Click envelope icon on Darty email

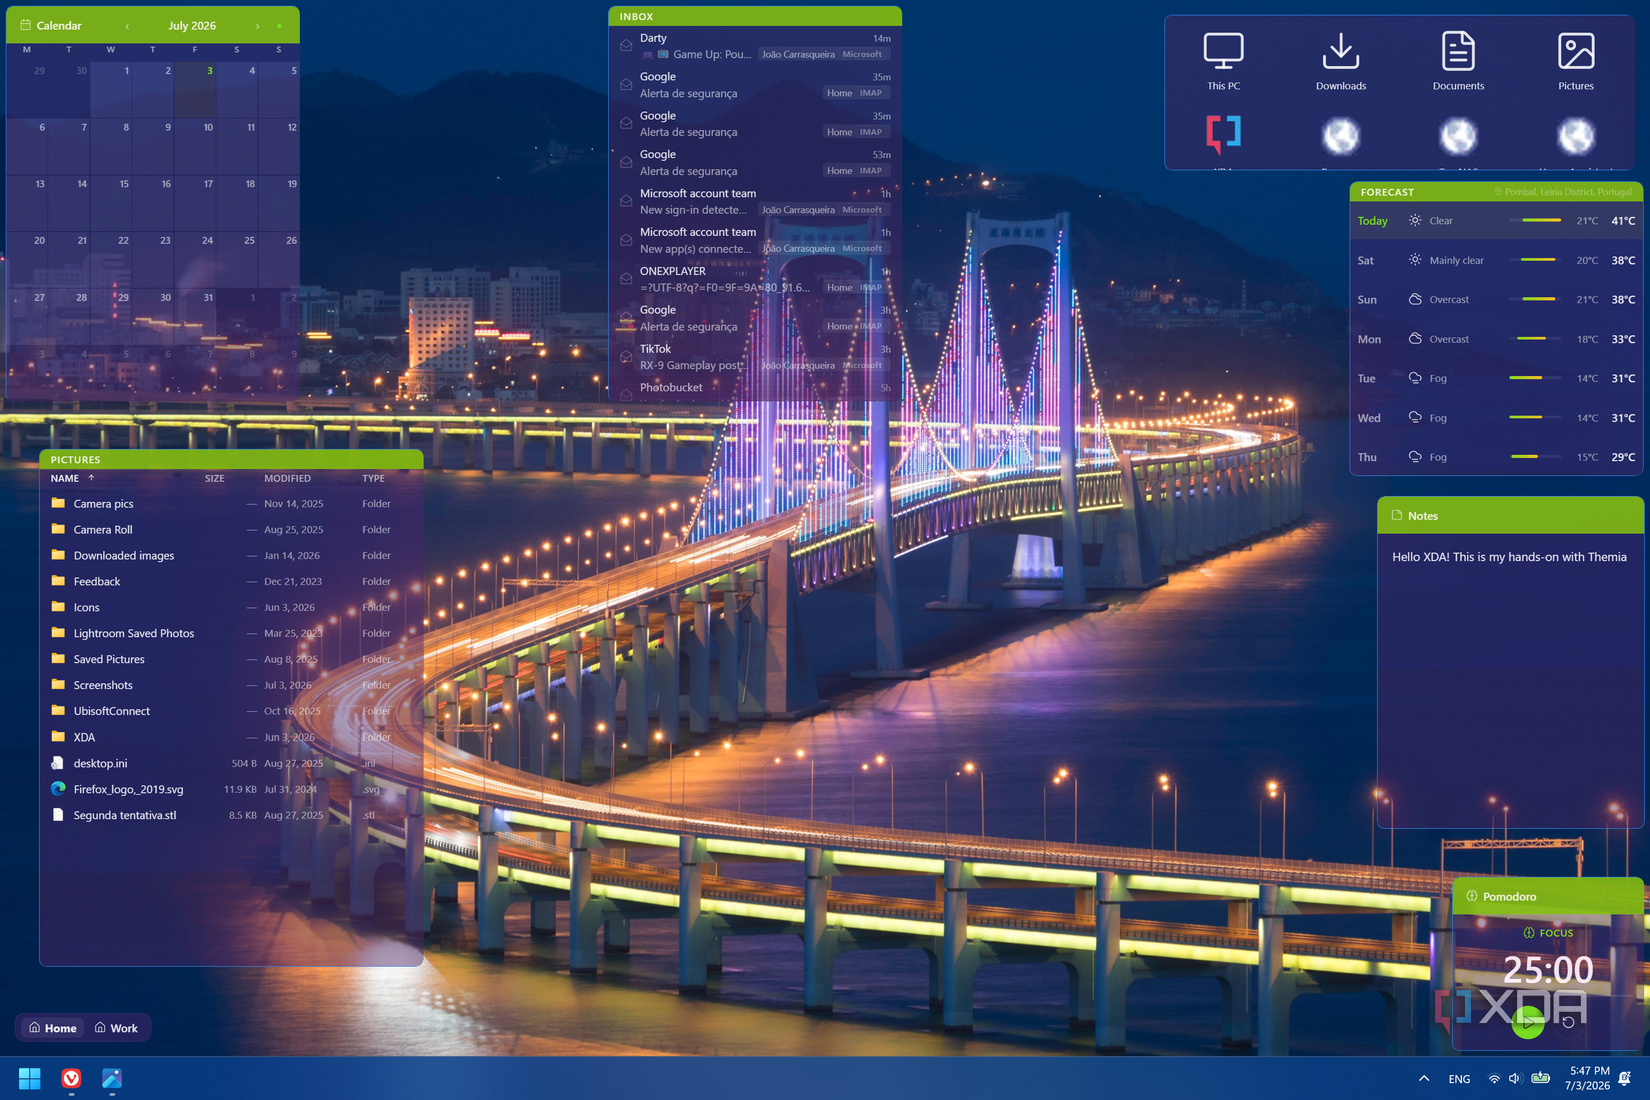[x=626, y=45]
